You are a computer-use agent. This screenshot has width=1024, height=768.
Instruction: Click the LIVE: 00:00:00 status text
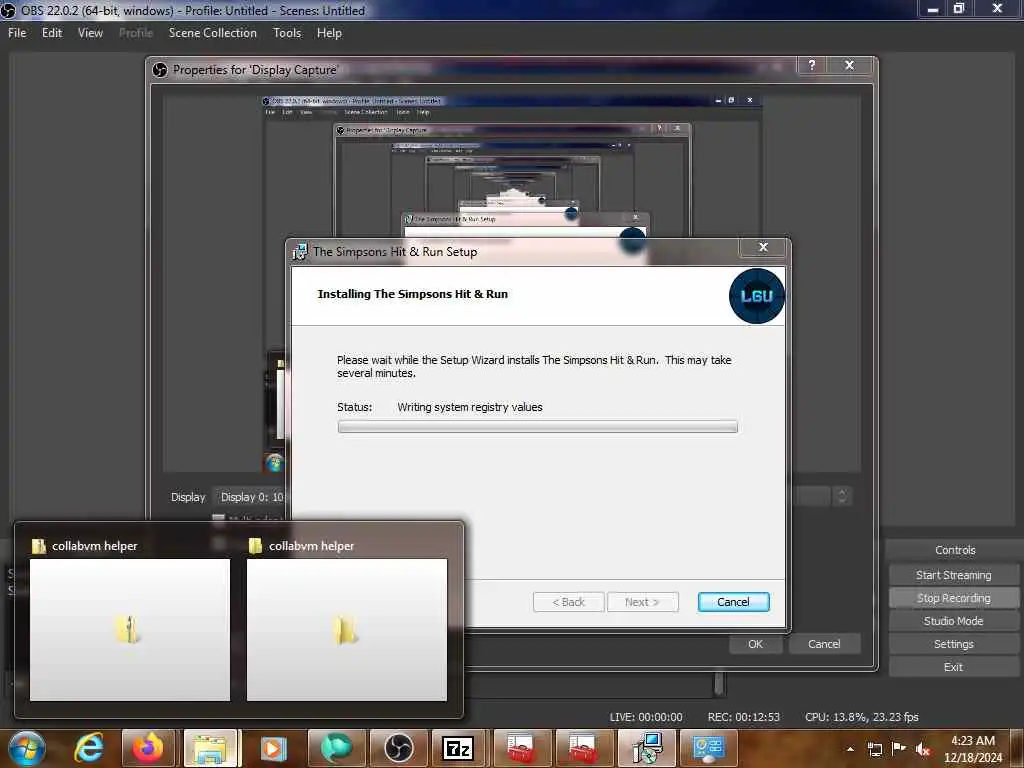coord(646,717)
